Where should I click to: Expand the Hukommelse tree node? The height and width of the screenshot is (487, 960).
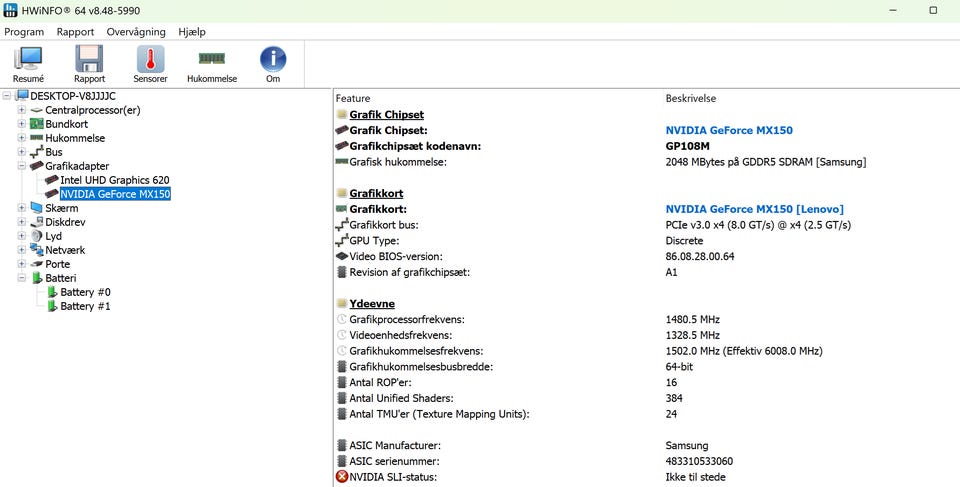(22, 138)
